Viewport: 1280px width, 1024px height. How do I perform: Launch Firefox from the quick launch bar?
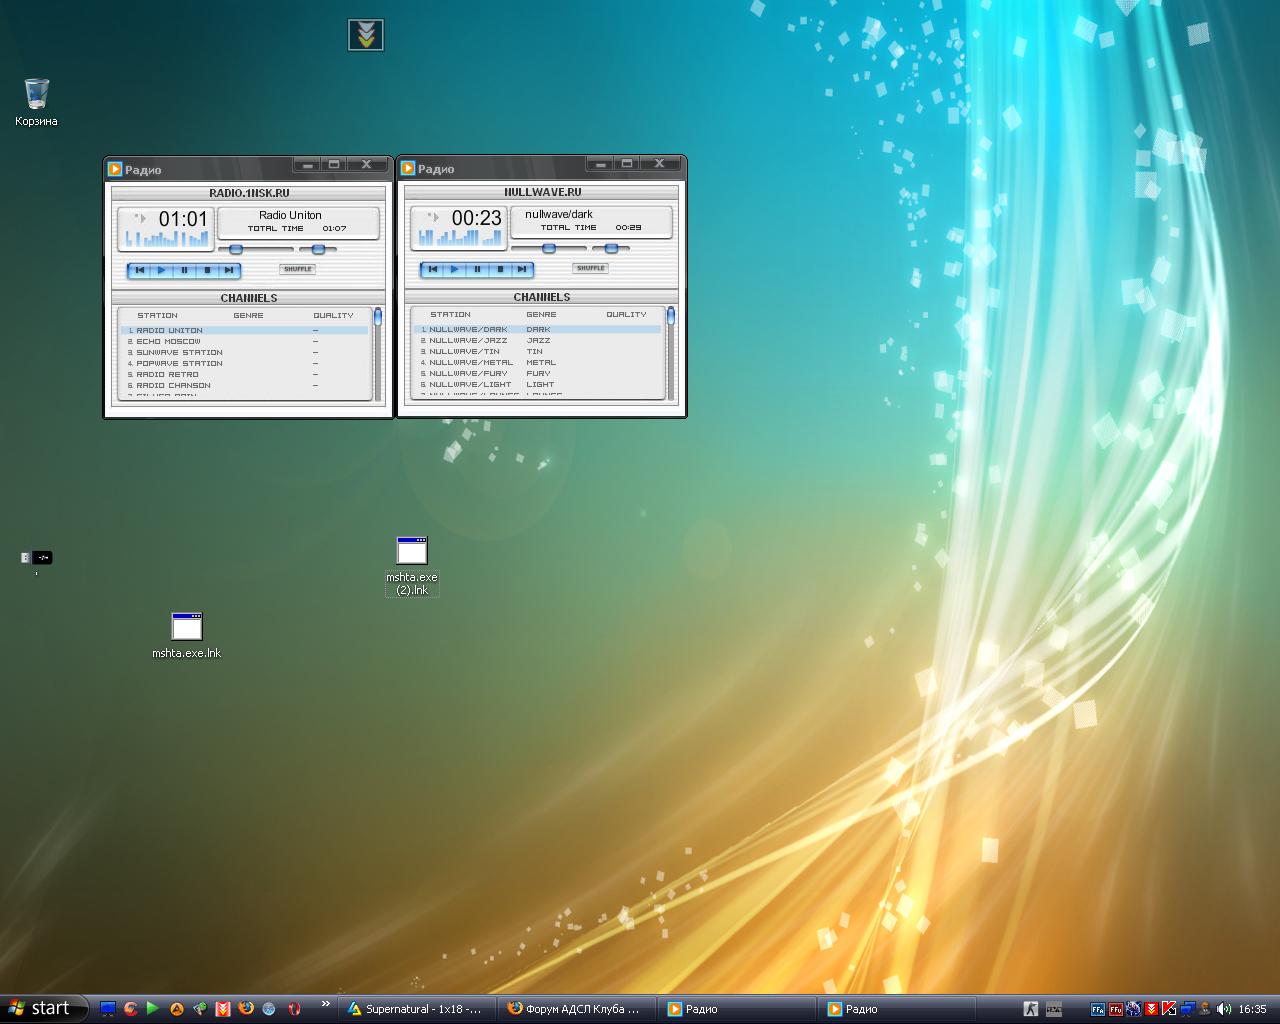(x=246, y=1009)
